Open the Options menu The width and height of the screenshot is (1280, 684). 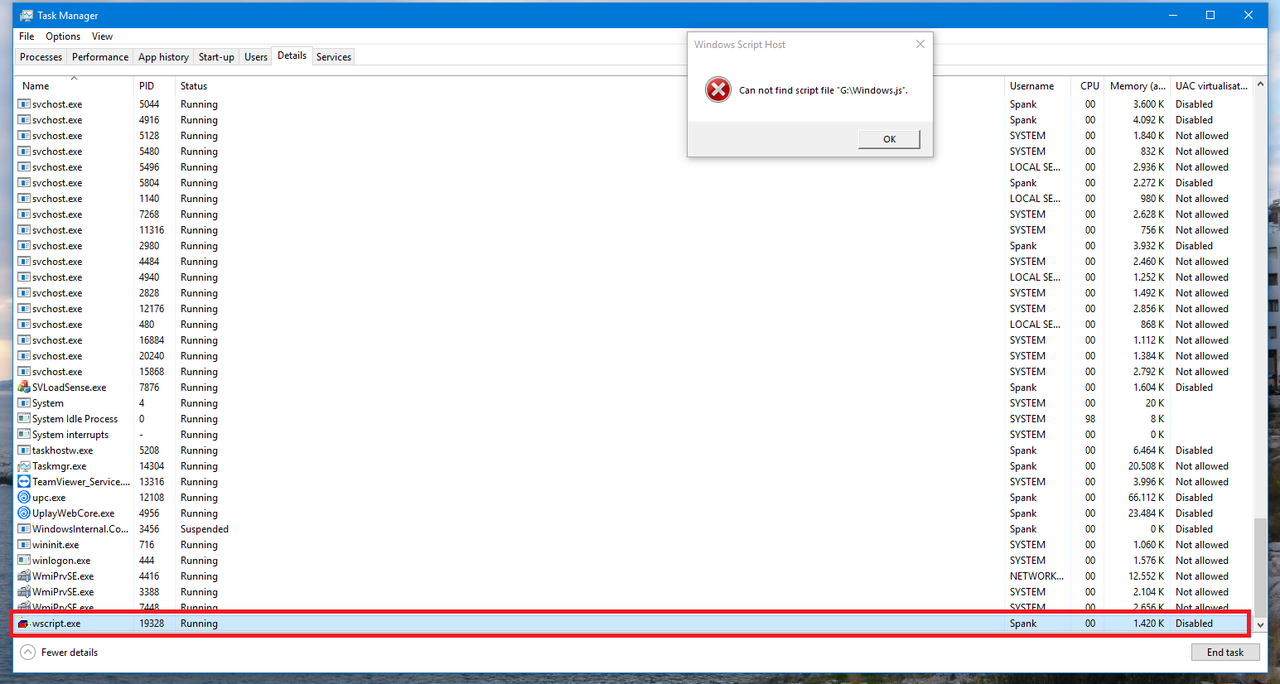pyautogui.click(x=63, y=36)
